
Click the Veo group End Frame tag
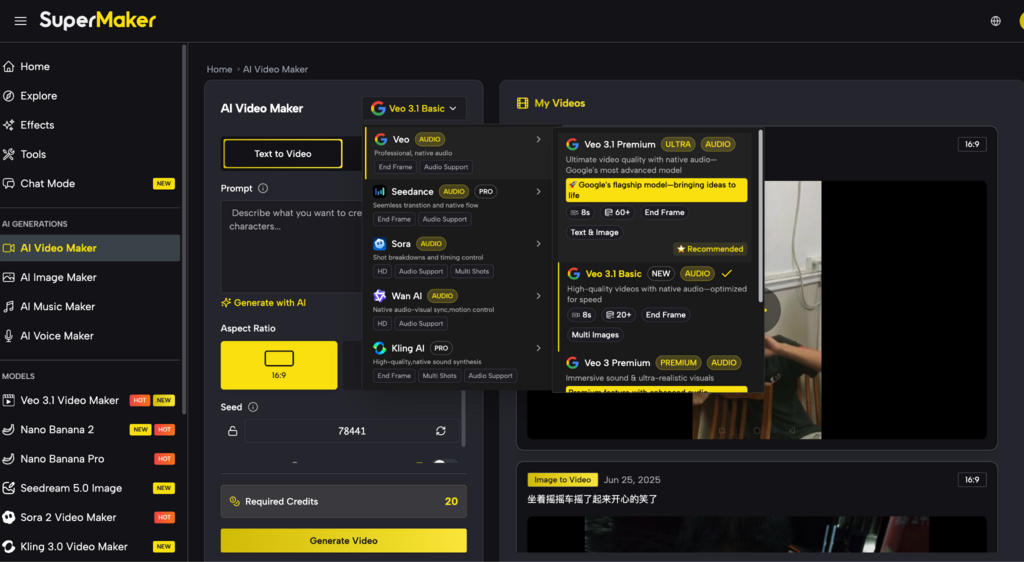pos(396,167)
